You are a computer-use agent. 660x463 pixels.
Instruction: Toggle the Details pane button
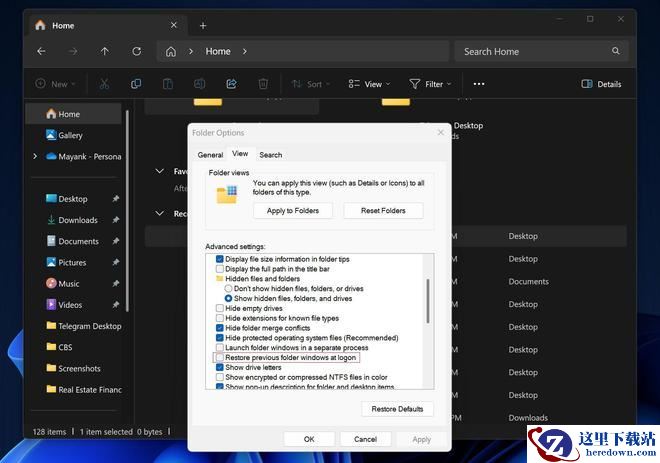click(x=601, y=84)
